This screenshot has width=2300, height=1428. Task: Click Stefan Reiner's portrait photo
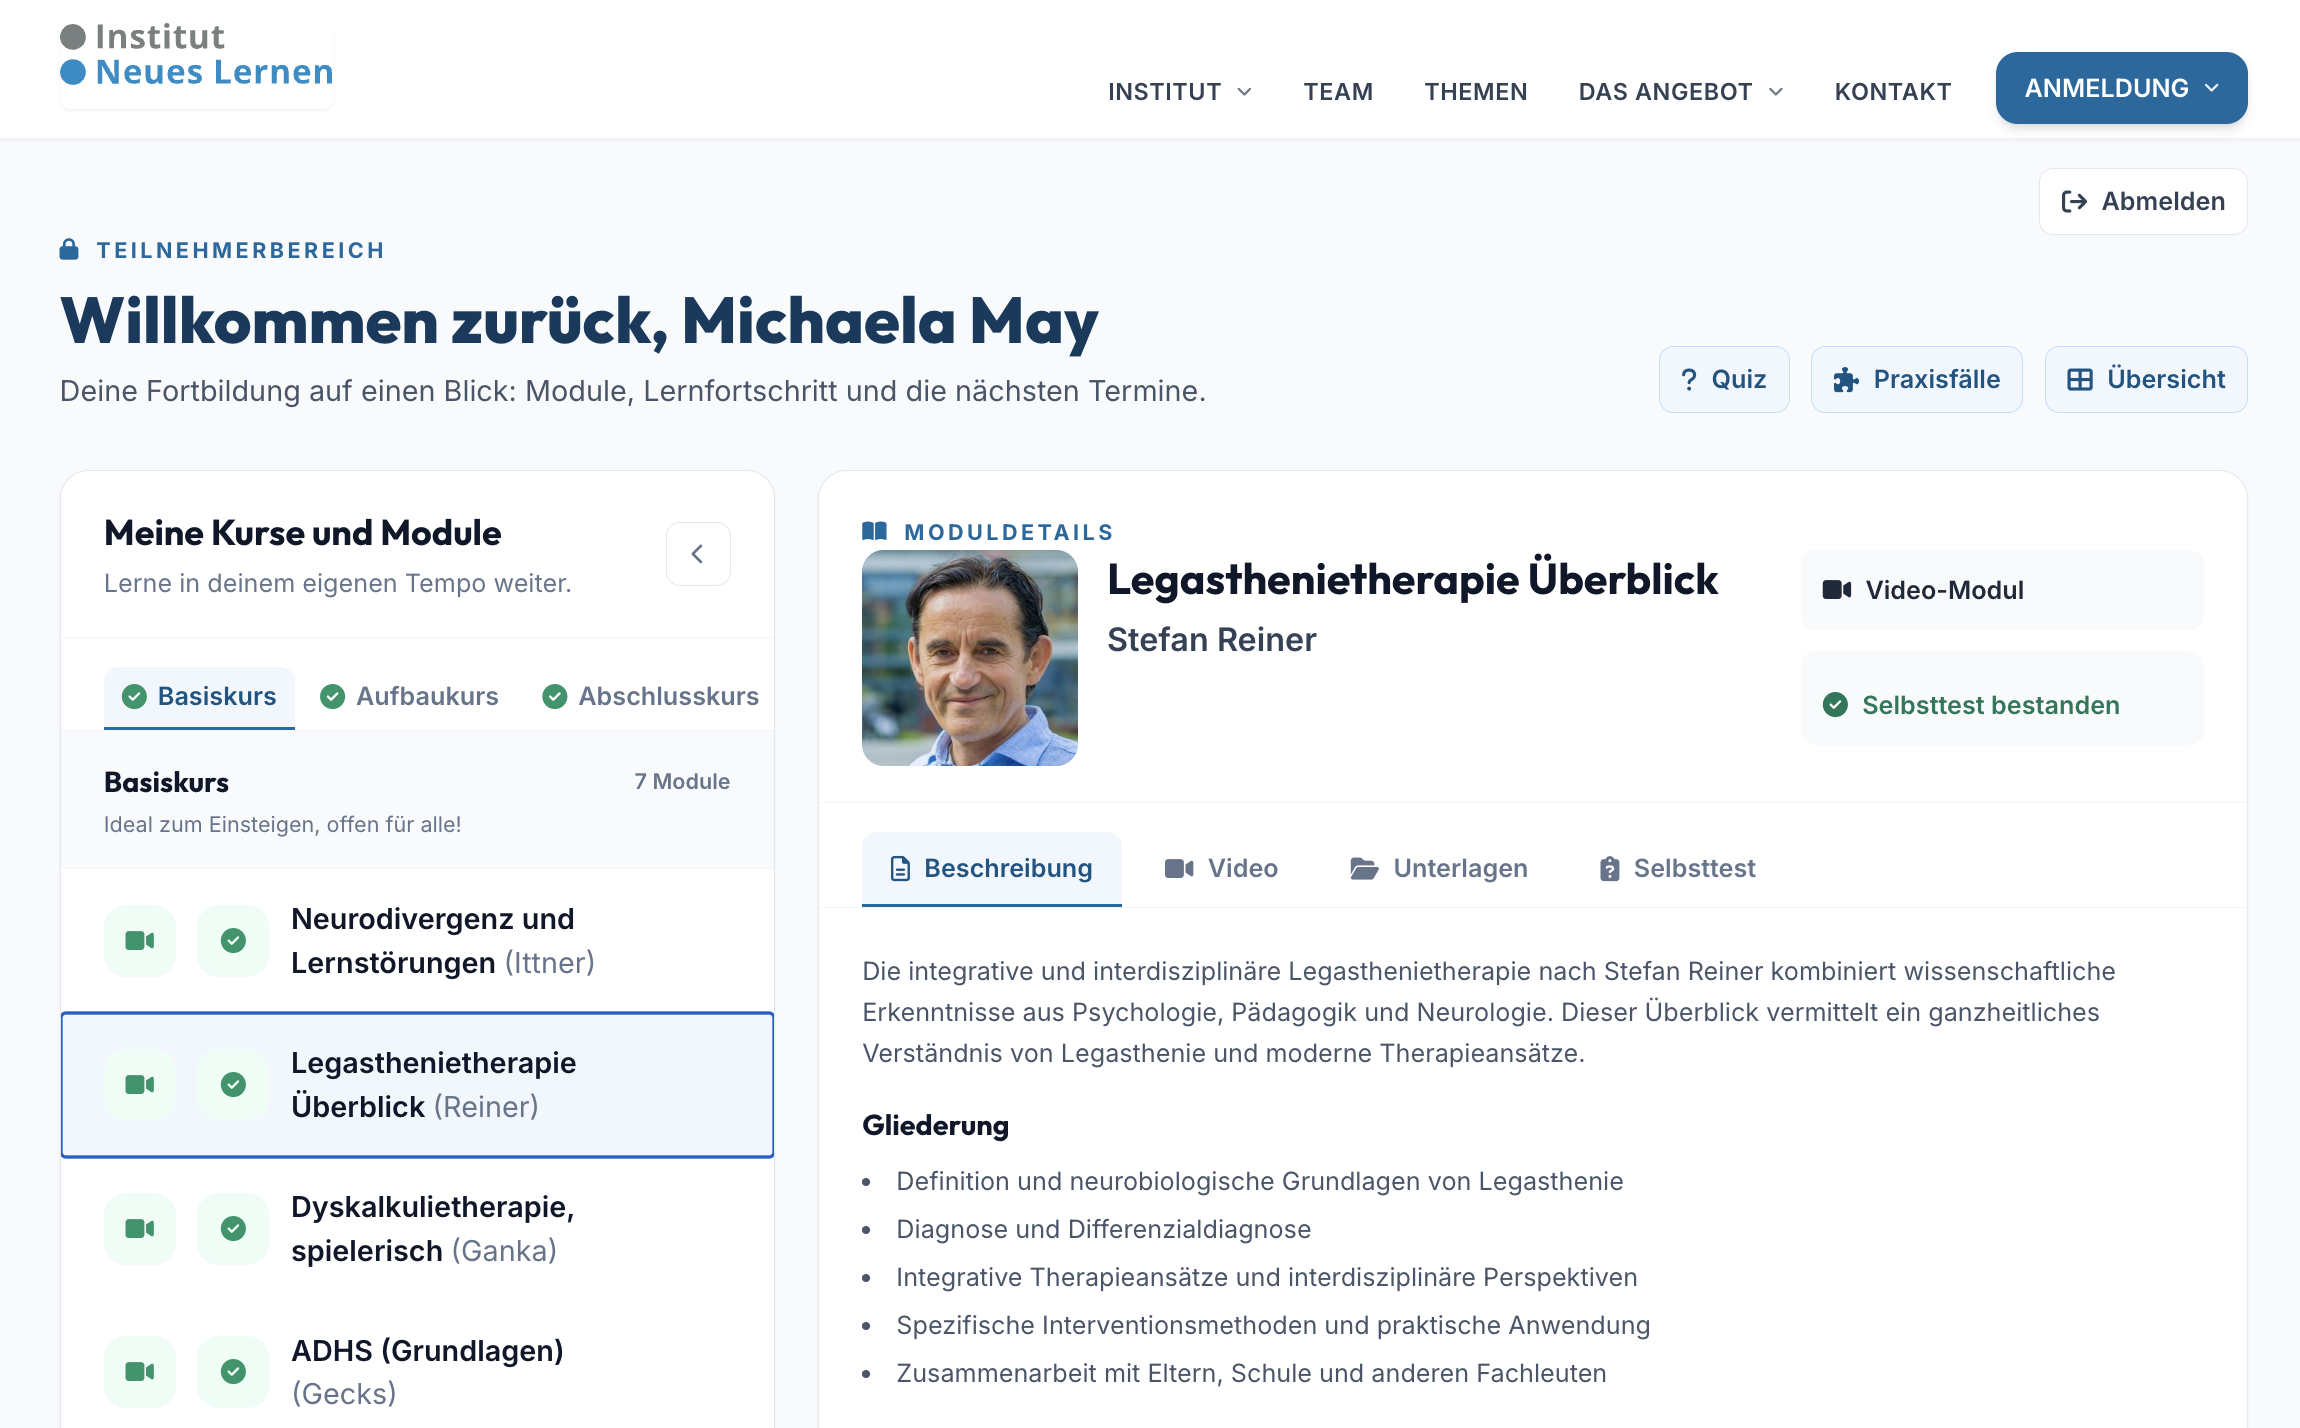(x=970, y=658)
